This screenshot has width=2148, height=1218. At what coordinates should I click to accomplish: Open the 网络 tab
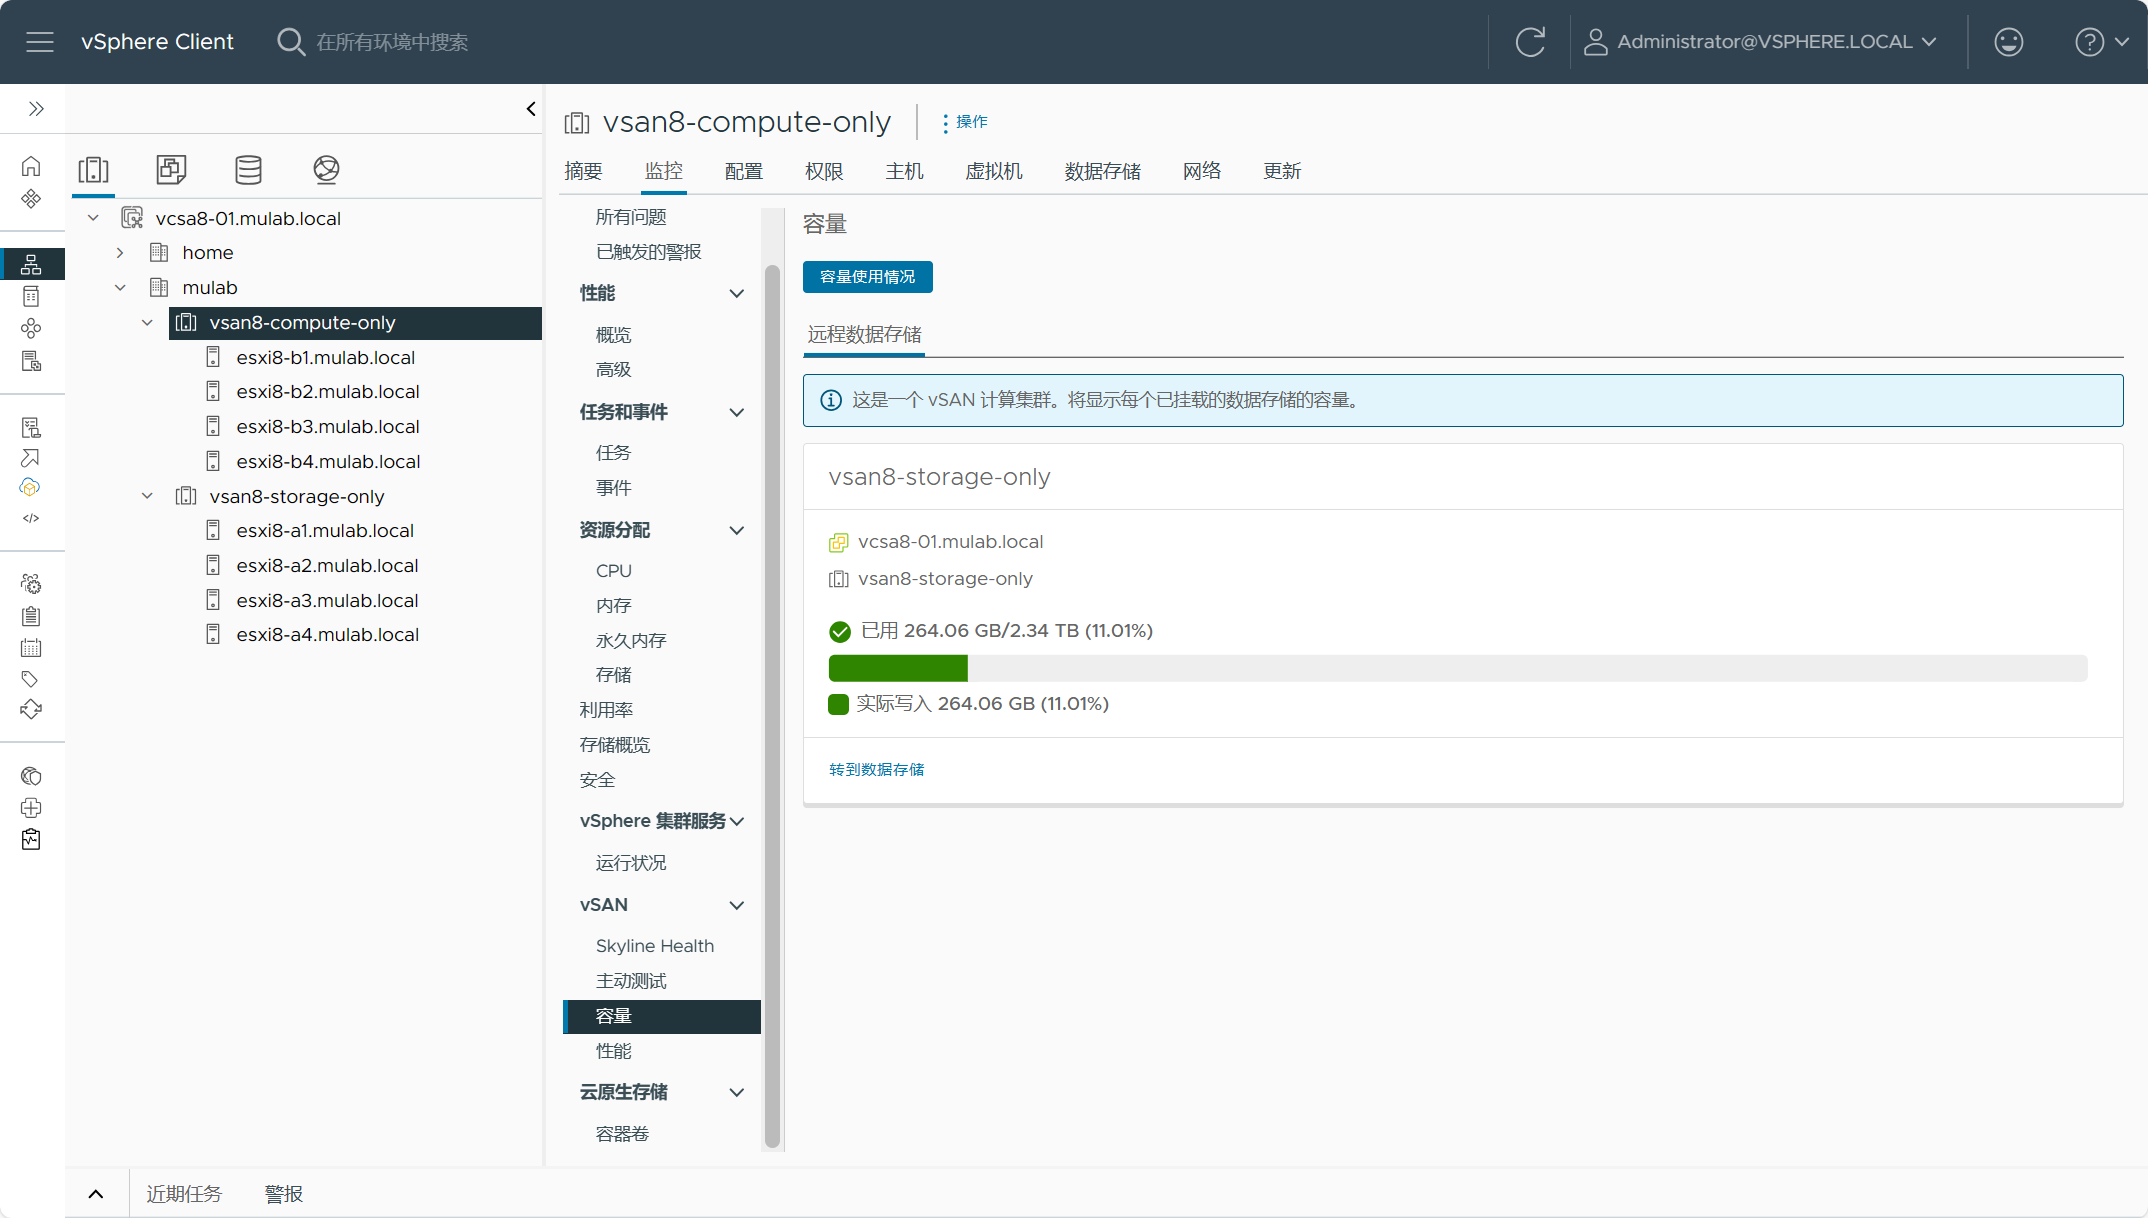(x=1202, y=171)
